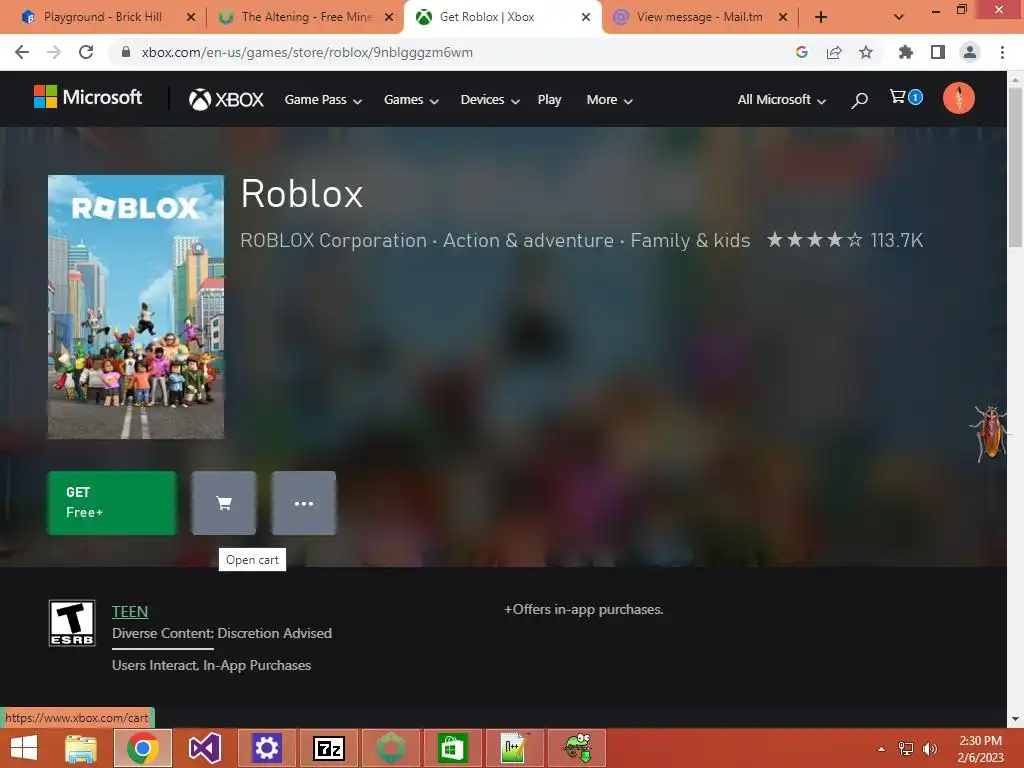1024x768 pixels.
Task: Click the Roblox box art image
Action: [x=136, y=307]
